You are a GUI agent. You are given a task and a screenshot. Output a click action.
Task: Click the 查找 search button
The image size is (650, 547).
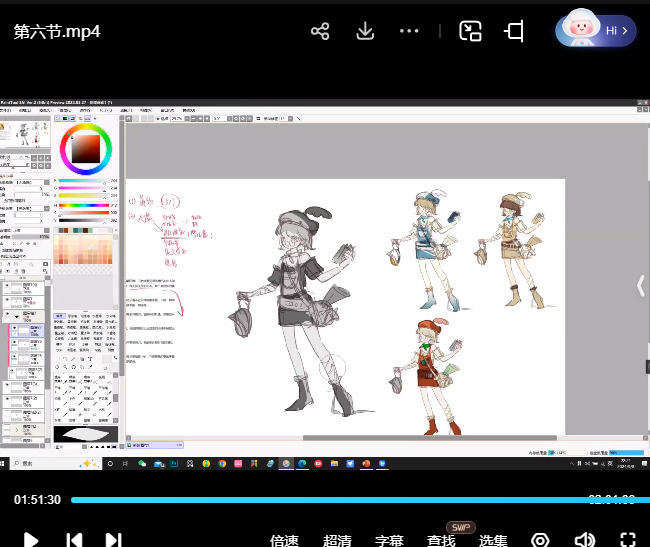click(441, 540)
